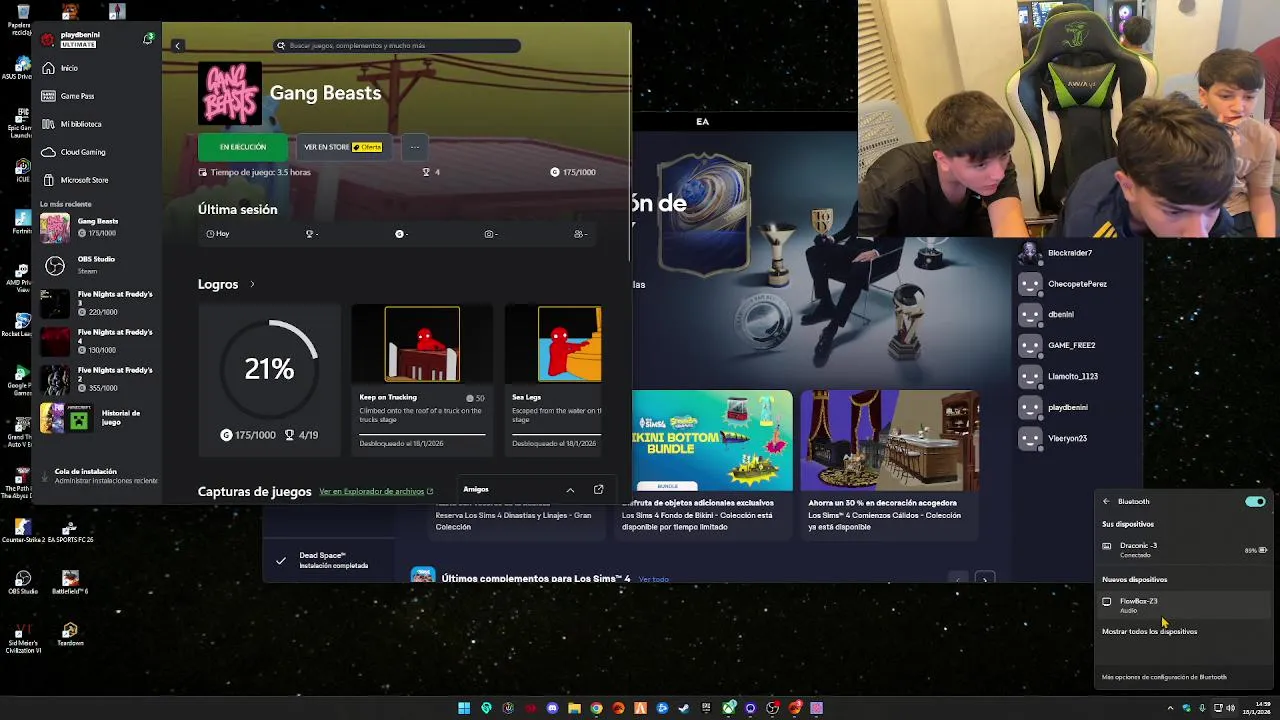Open Battlefield 6 desktop shortcut
This screenshot has width=1280, height=720.
[70, 583]
